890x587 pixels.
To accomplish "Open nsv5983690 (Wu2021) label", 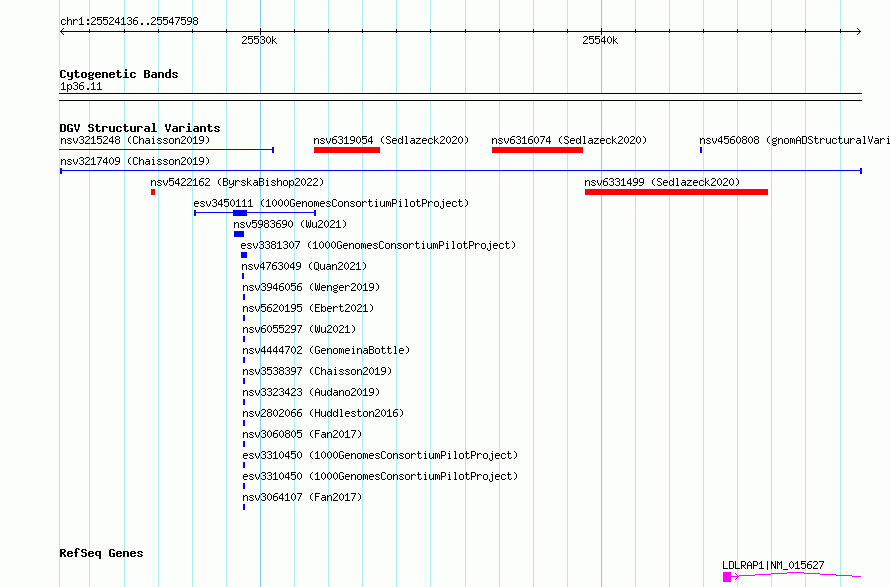I will 290,224.
